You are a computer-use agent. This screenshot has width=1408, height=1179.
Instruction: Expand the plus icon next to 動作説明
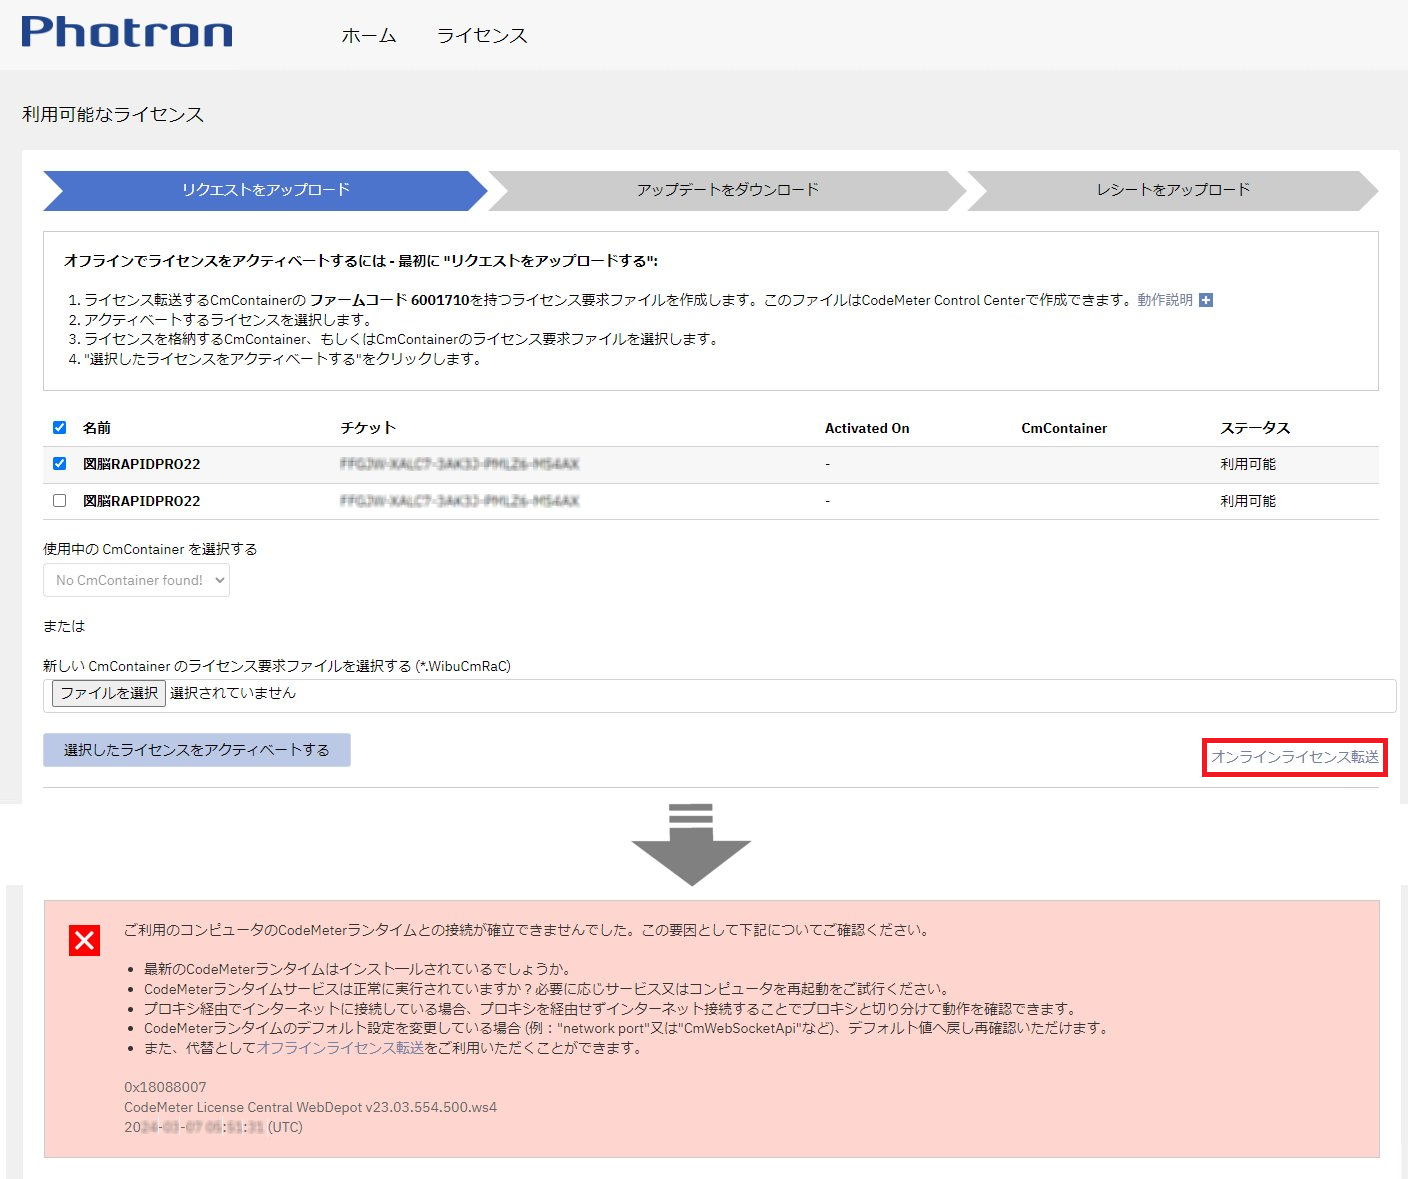click(1206, 300)
